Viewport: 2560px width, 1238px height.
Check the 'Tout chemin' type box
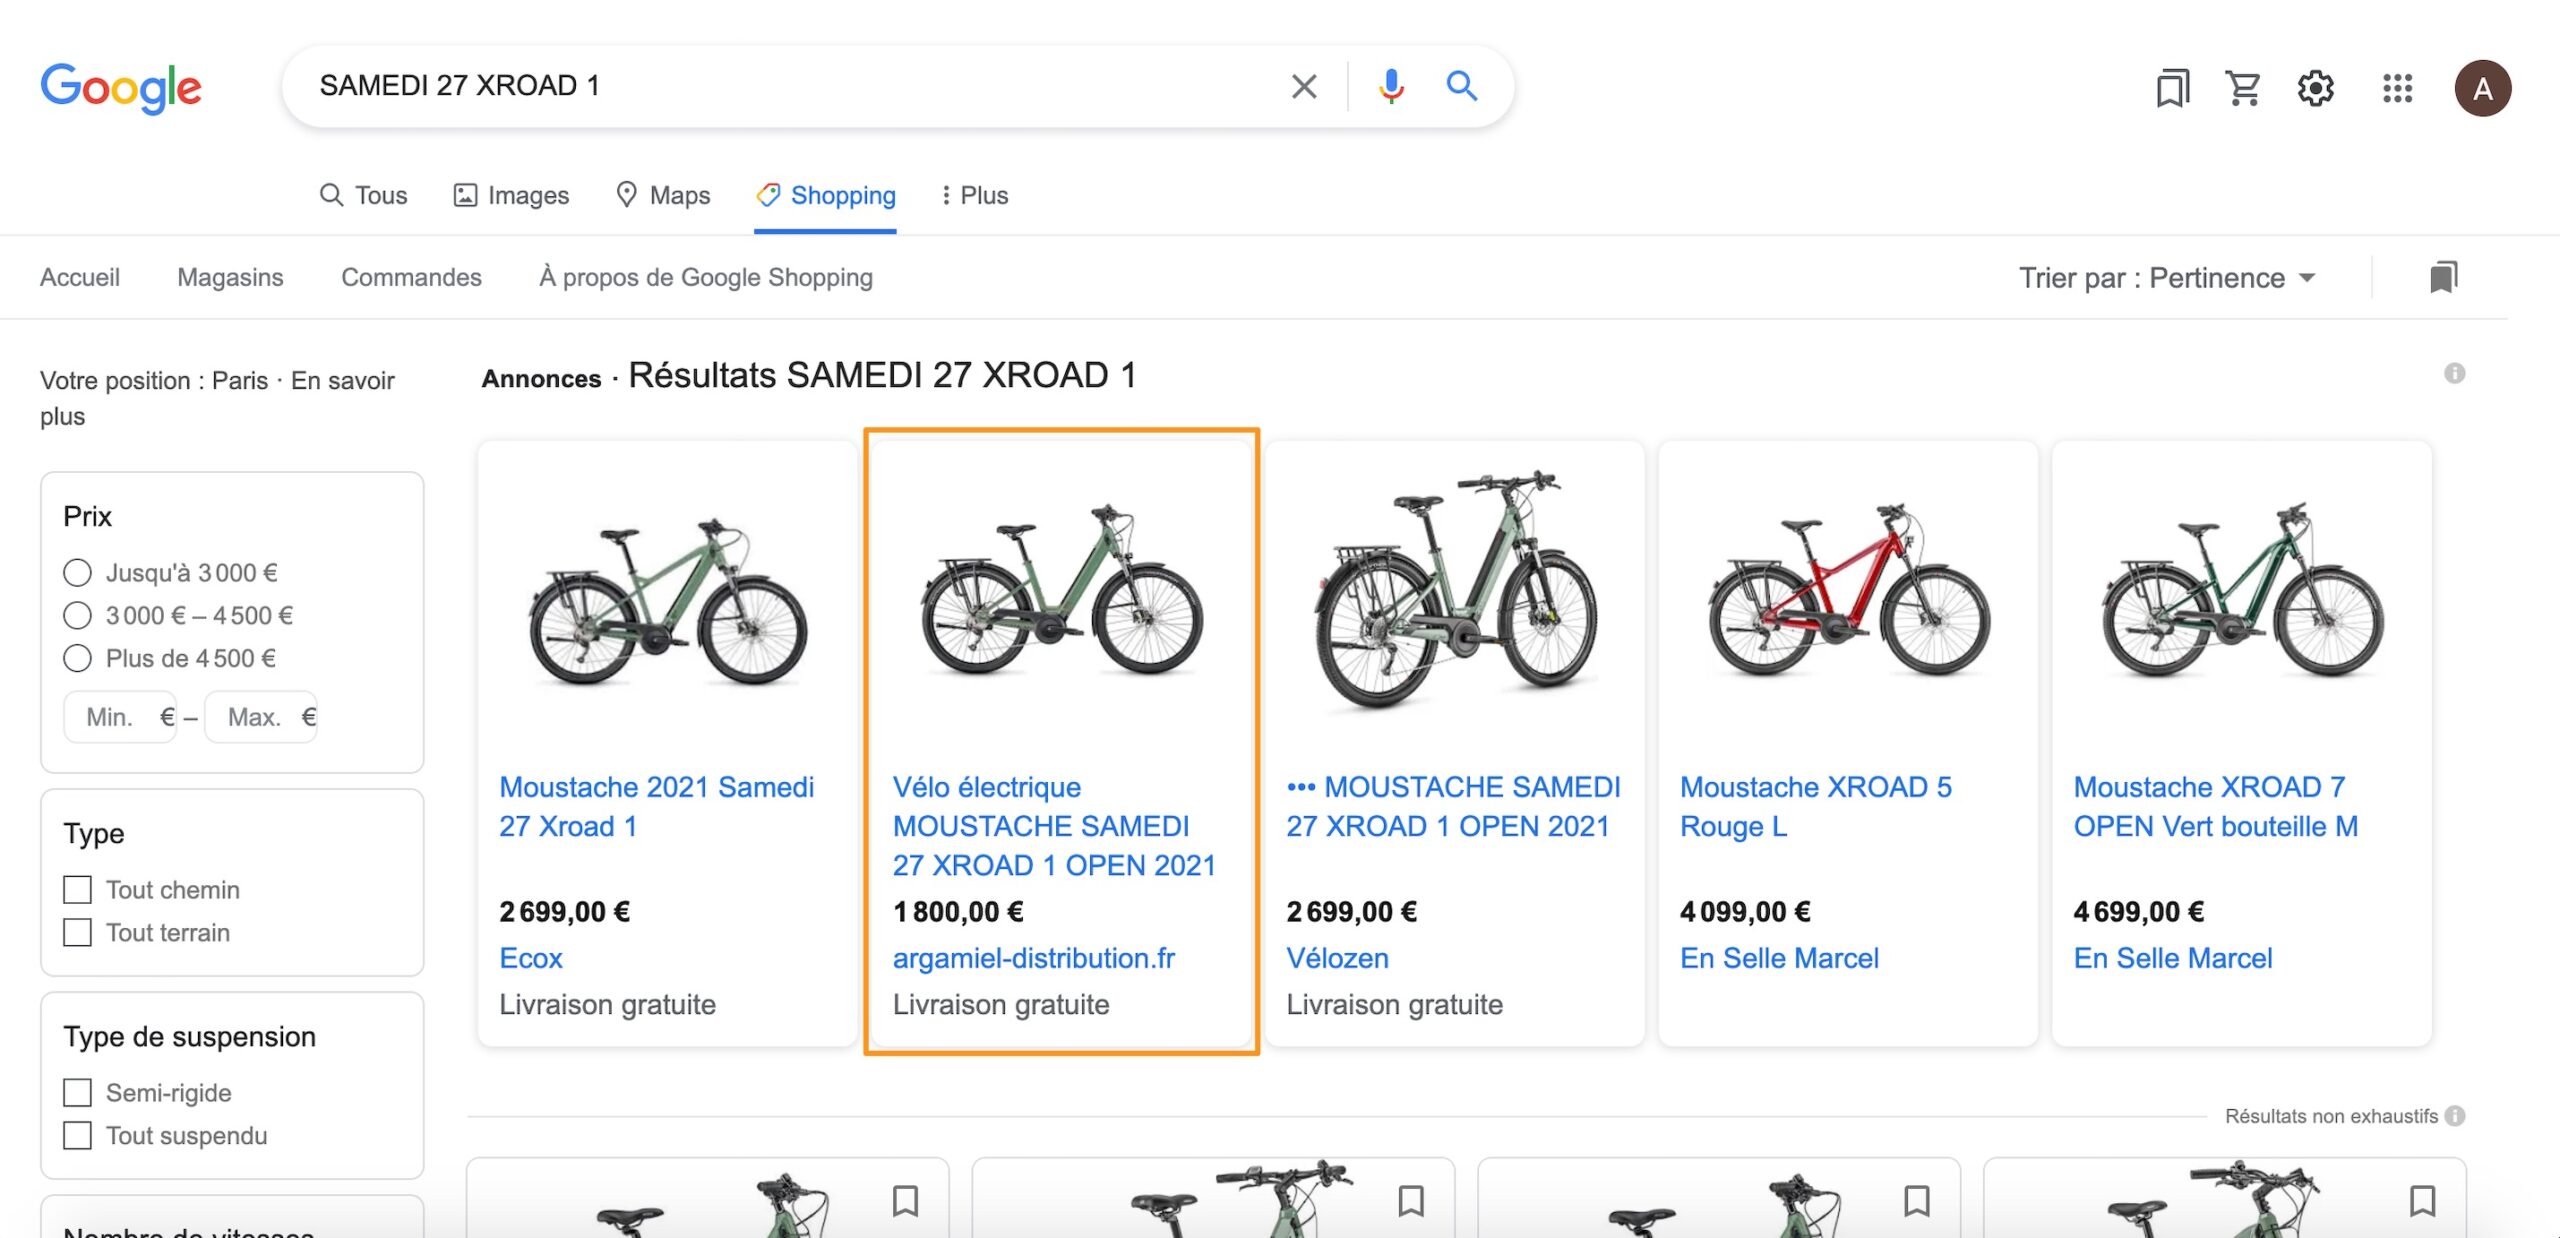[78, 890]
